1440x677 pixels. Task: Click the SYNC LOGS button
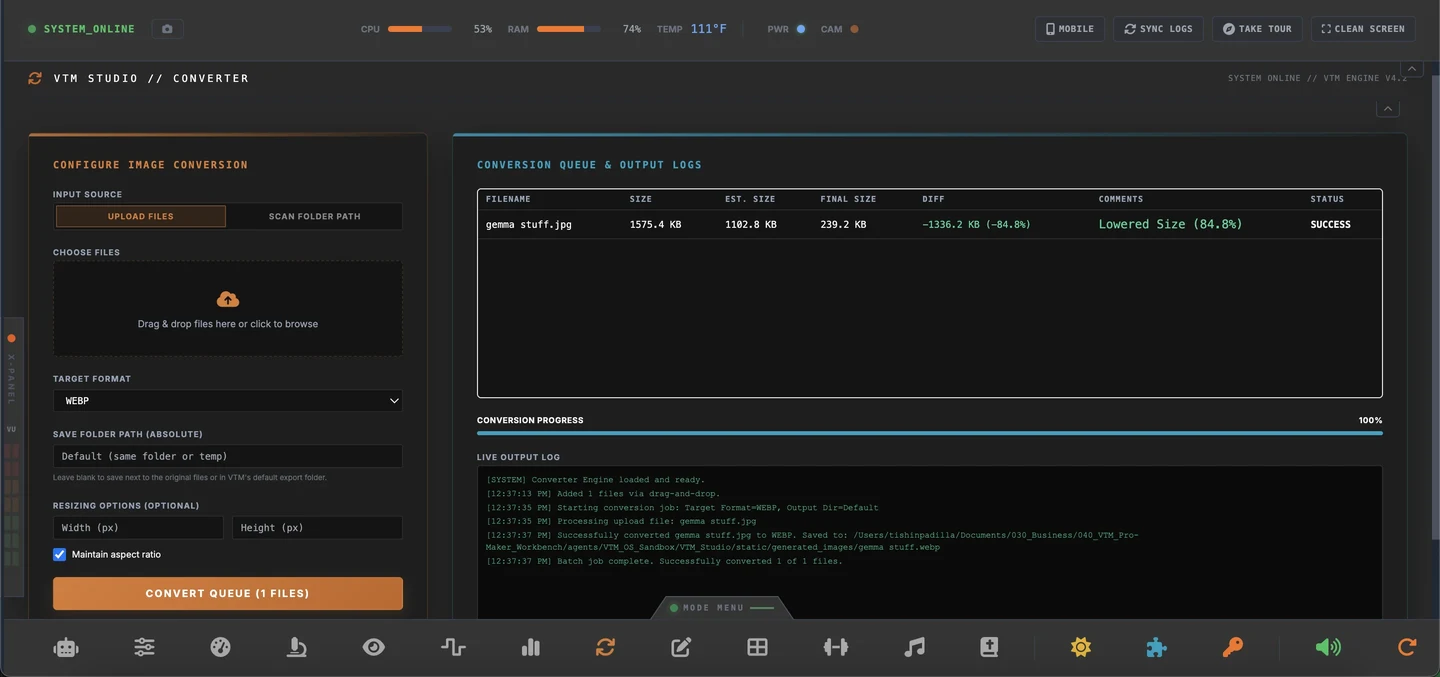pos(1158,29)
